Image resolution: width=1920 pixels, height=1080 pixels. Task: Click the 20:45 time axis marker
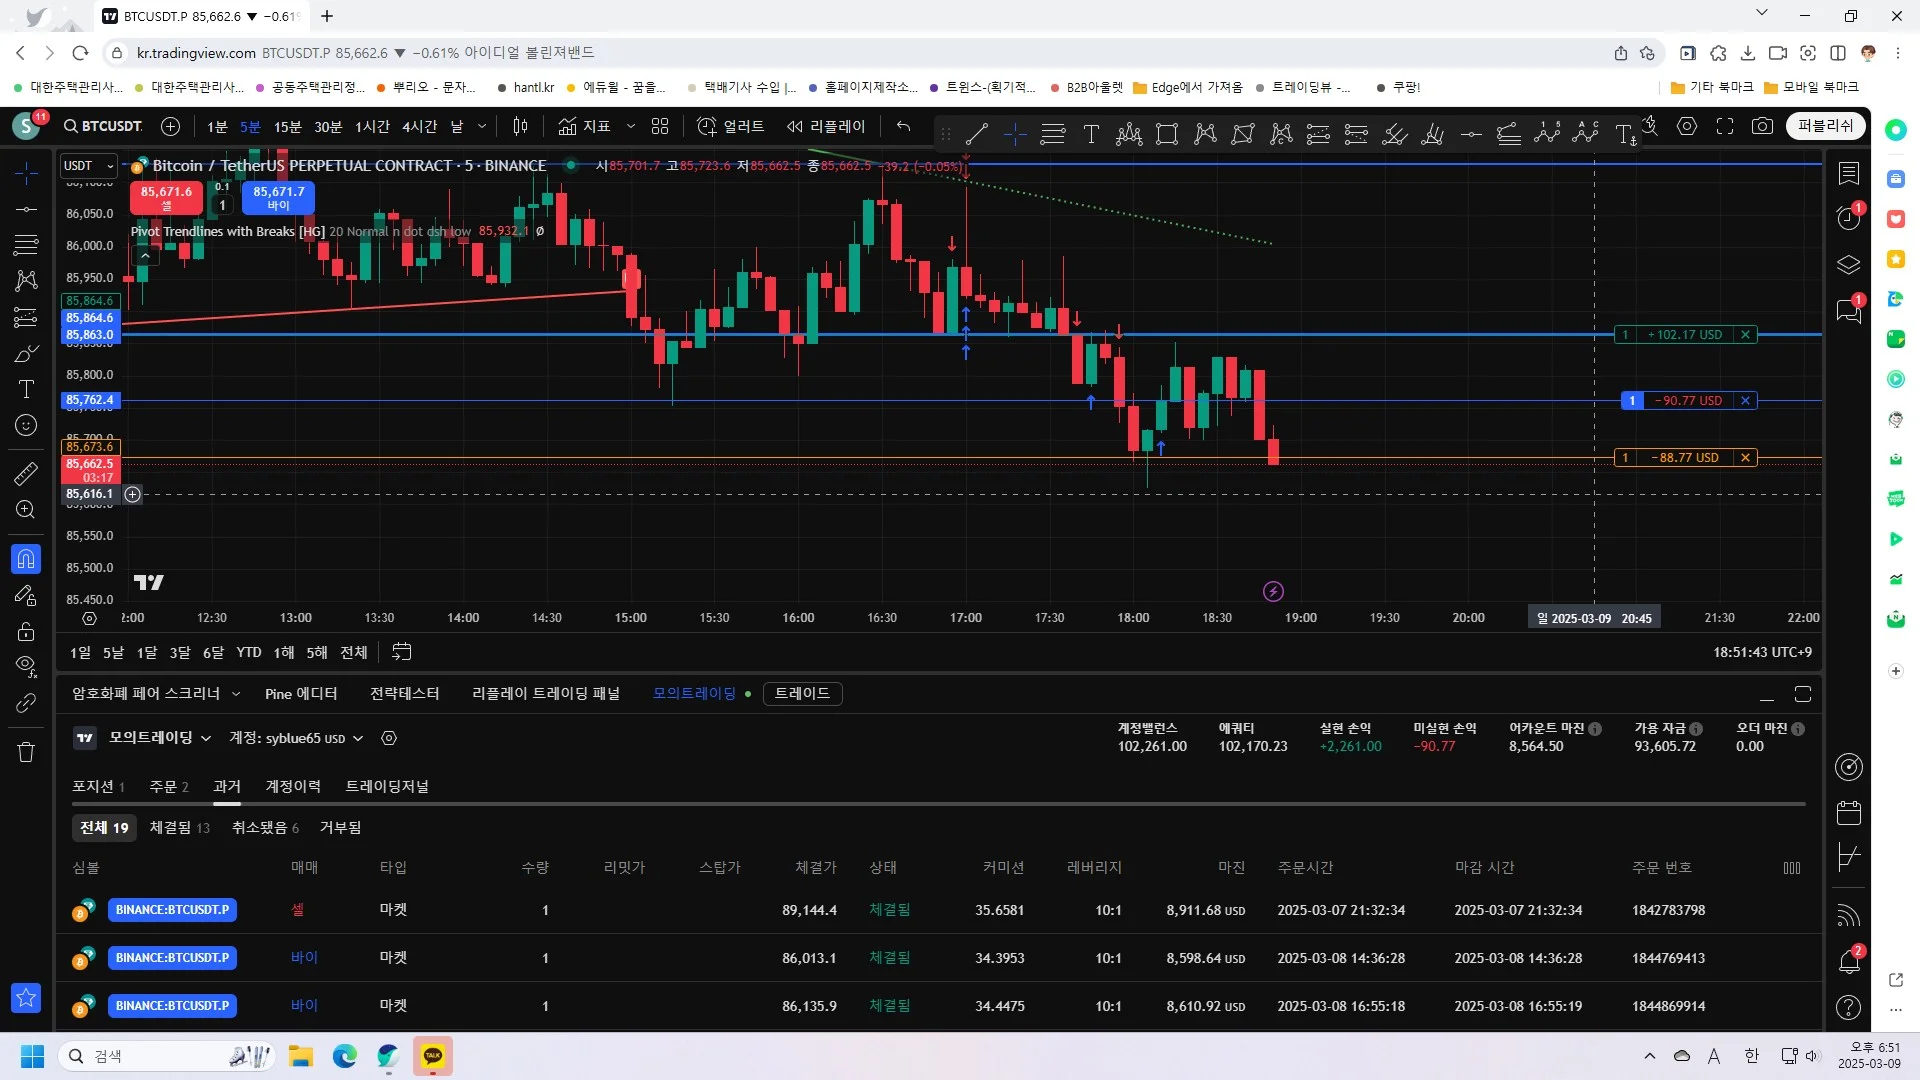pyautogui.click(x=1636, y=618)
